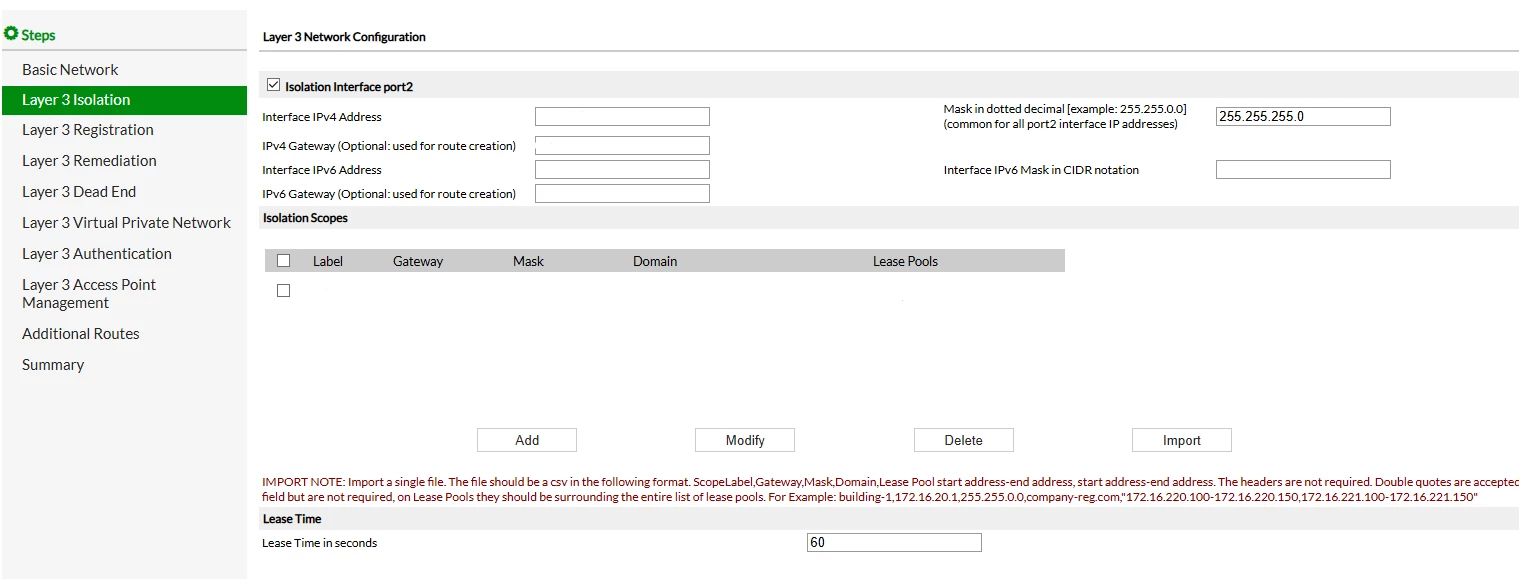Open the Summary step
Screen dimensions: 1519x579
[x=53, y=365]
